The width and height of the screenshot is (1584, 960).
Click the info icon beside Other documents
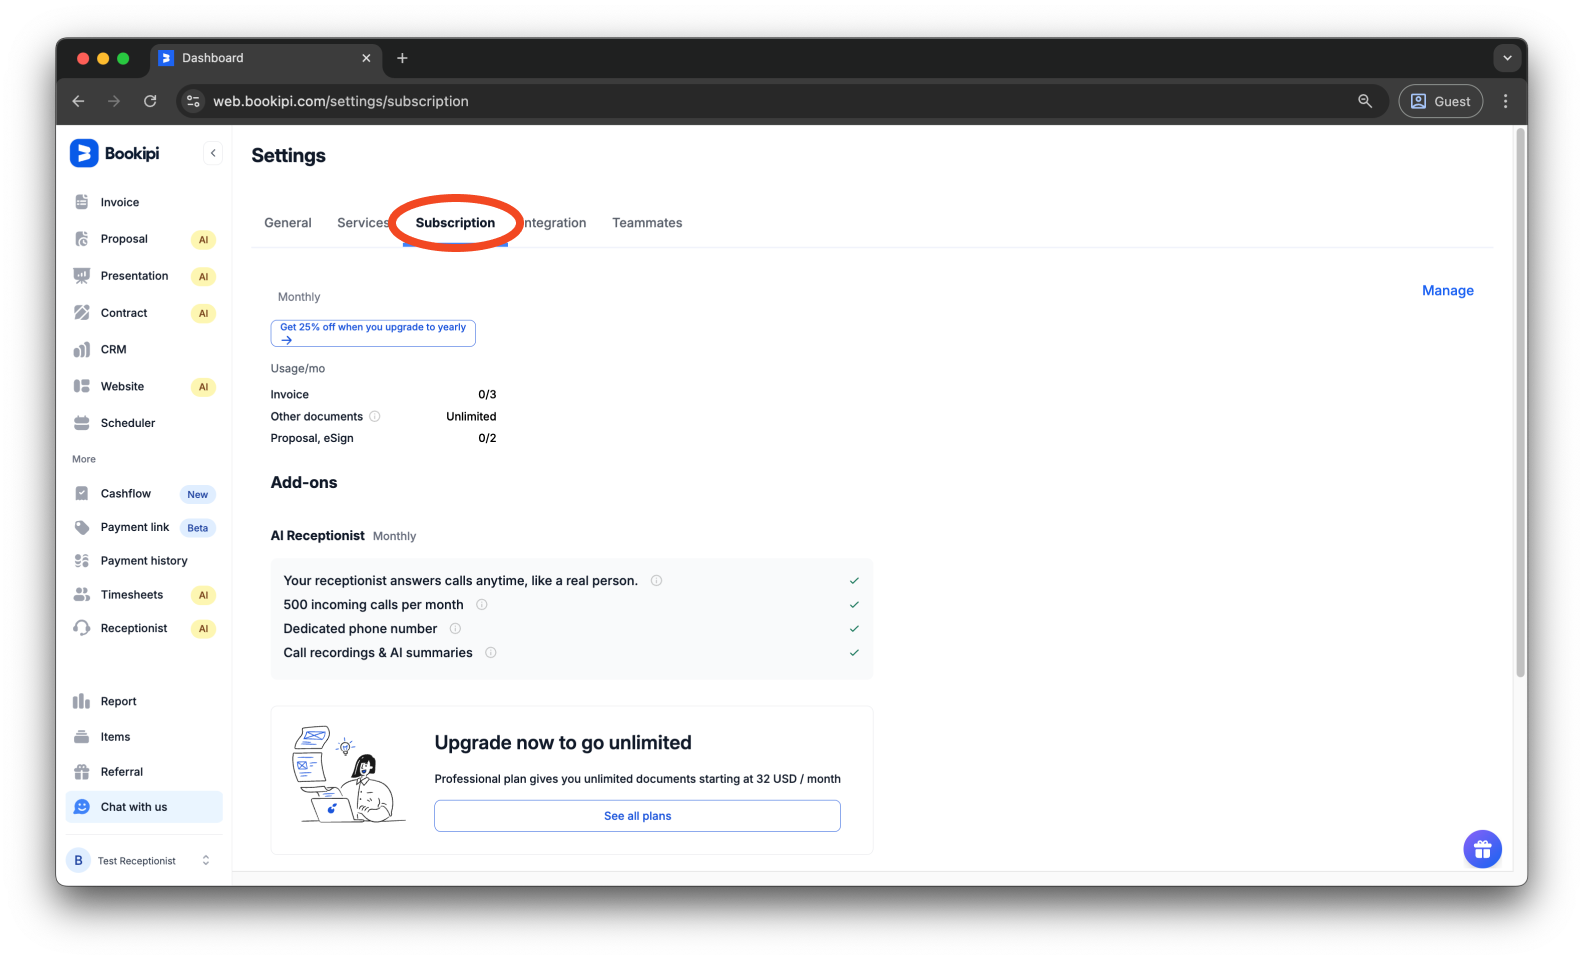pos(375,416)
